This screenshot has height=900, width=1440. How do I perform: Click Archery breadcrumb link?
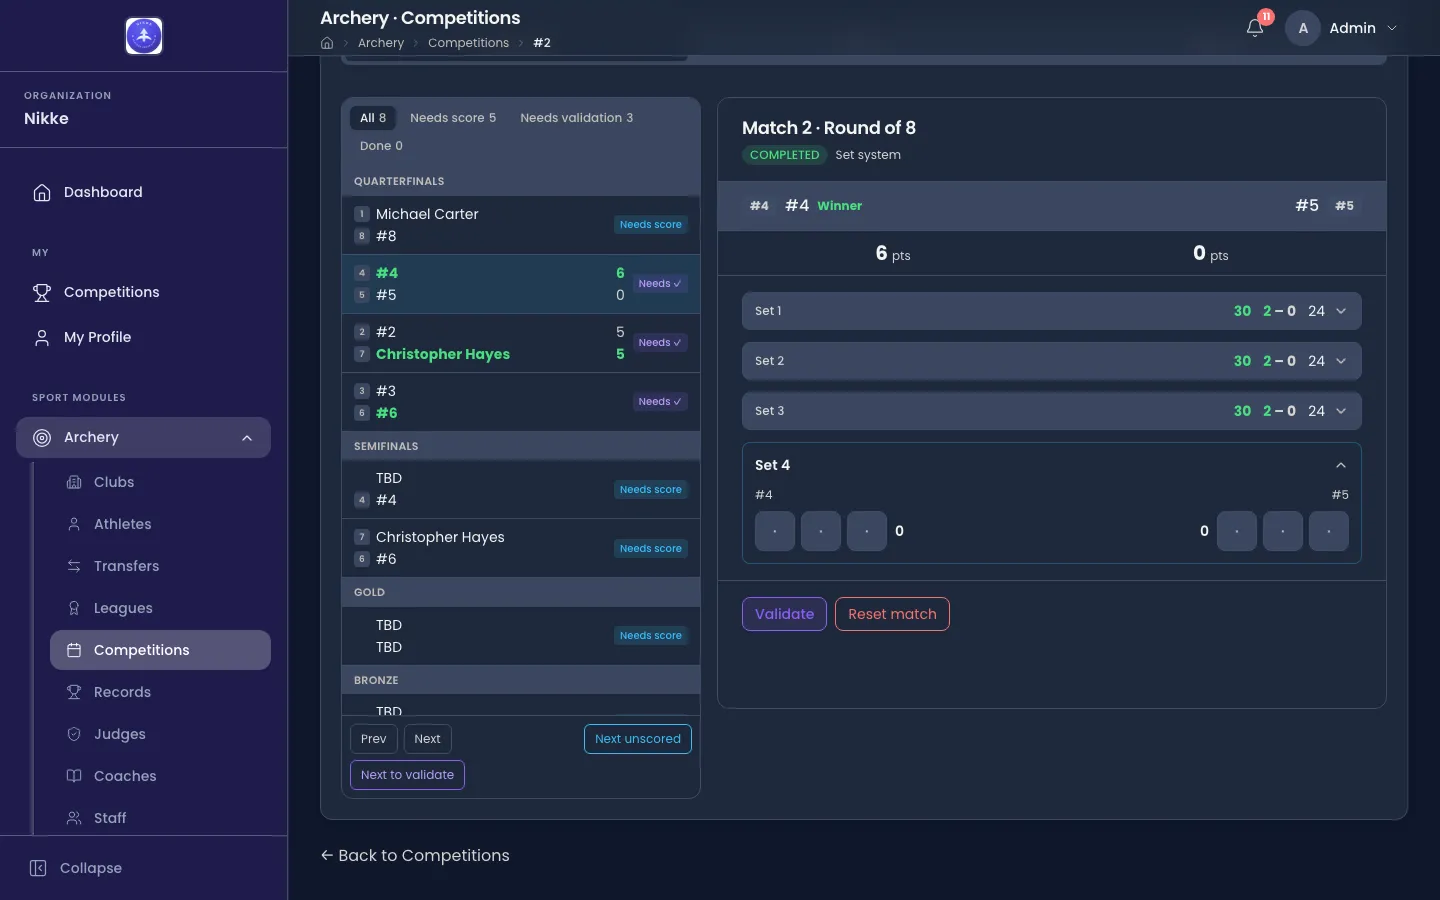pos(381,43)
